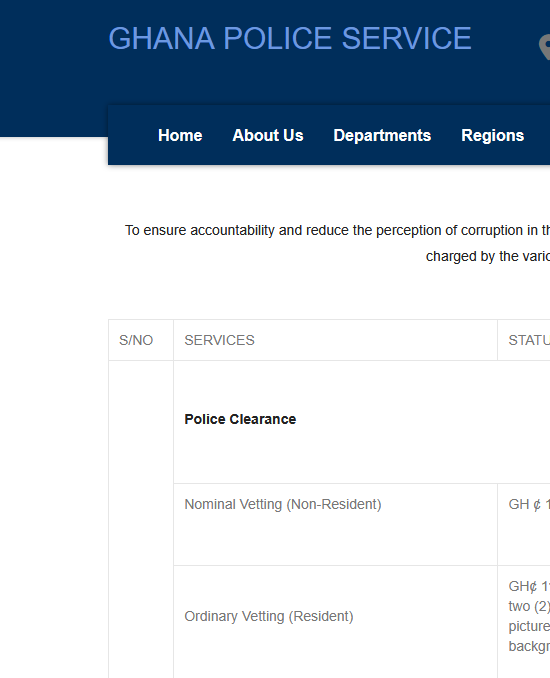Click the Police Clearance section heading

coord(240,419)
